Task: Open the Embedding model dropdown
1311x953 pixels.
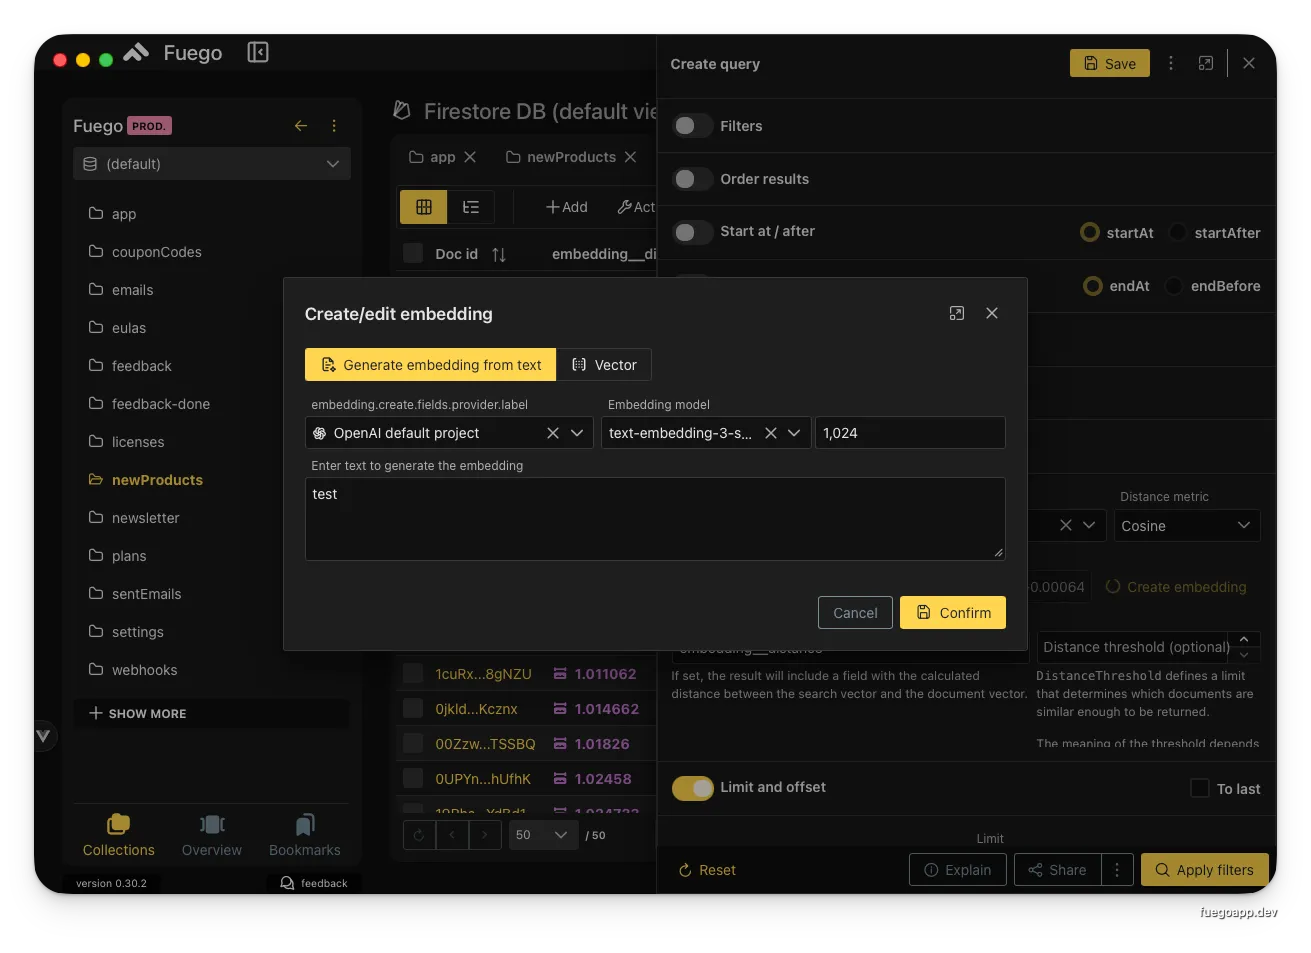Action: pos(794,433)
